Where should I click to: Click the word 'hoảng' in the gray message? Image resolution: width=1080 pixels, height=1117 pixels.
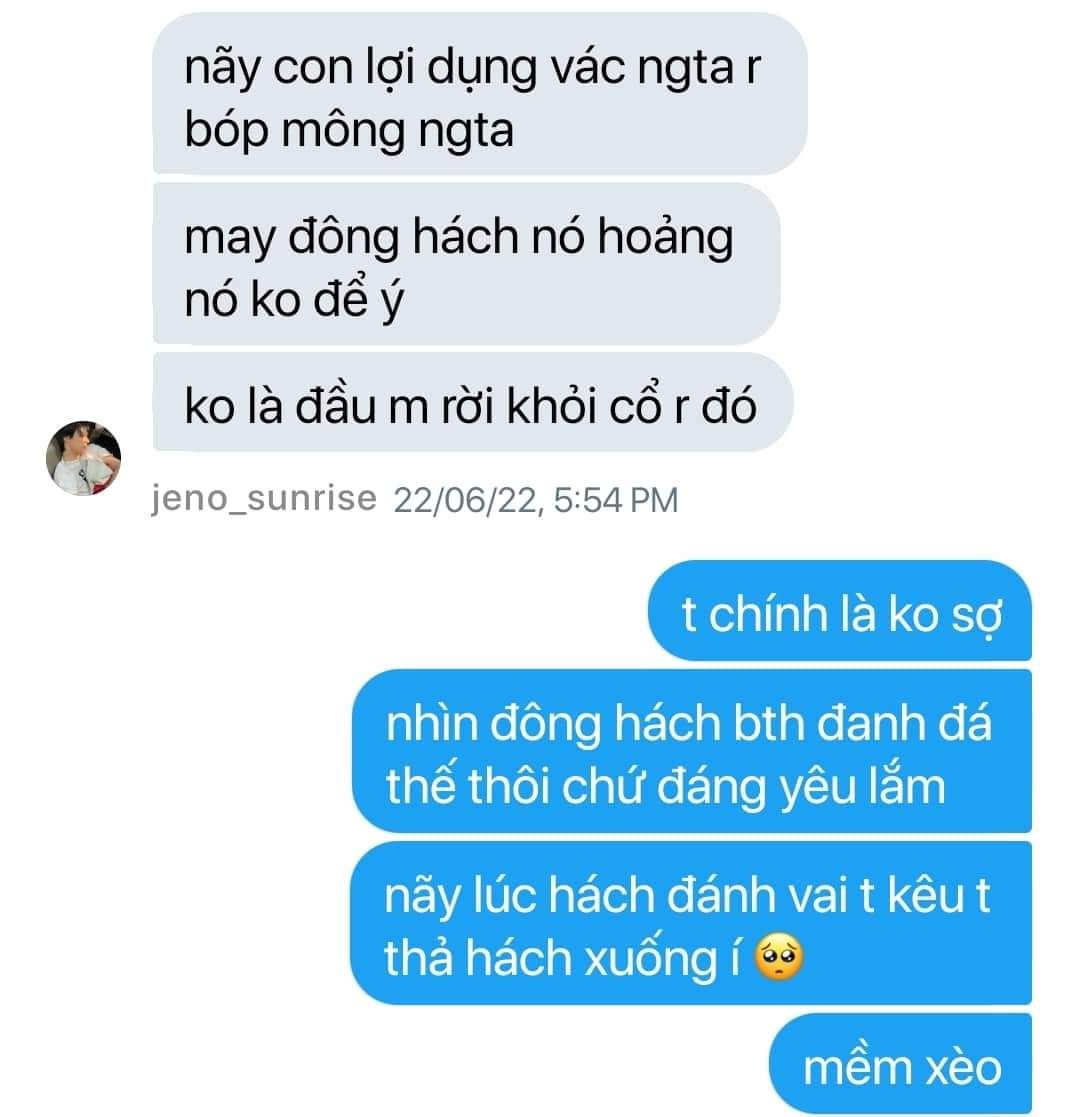coord(665,239)
